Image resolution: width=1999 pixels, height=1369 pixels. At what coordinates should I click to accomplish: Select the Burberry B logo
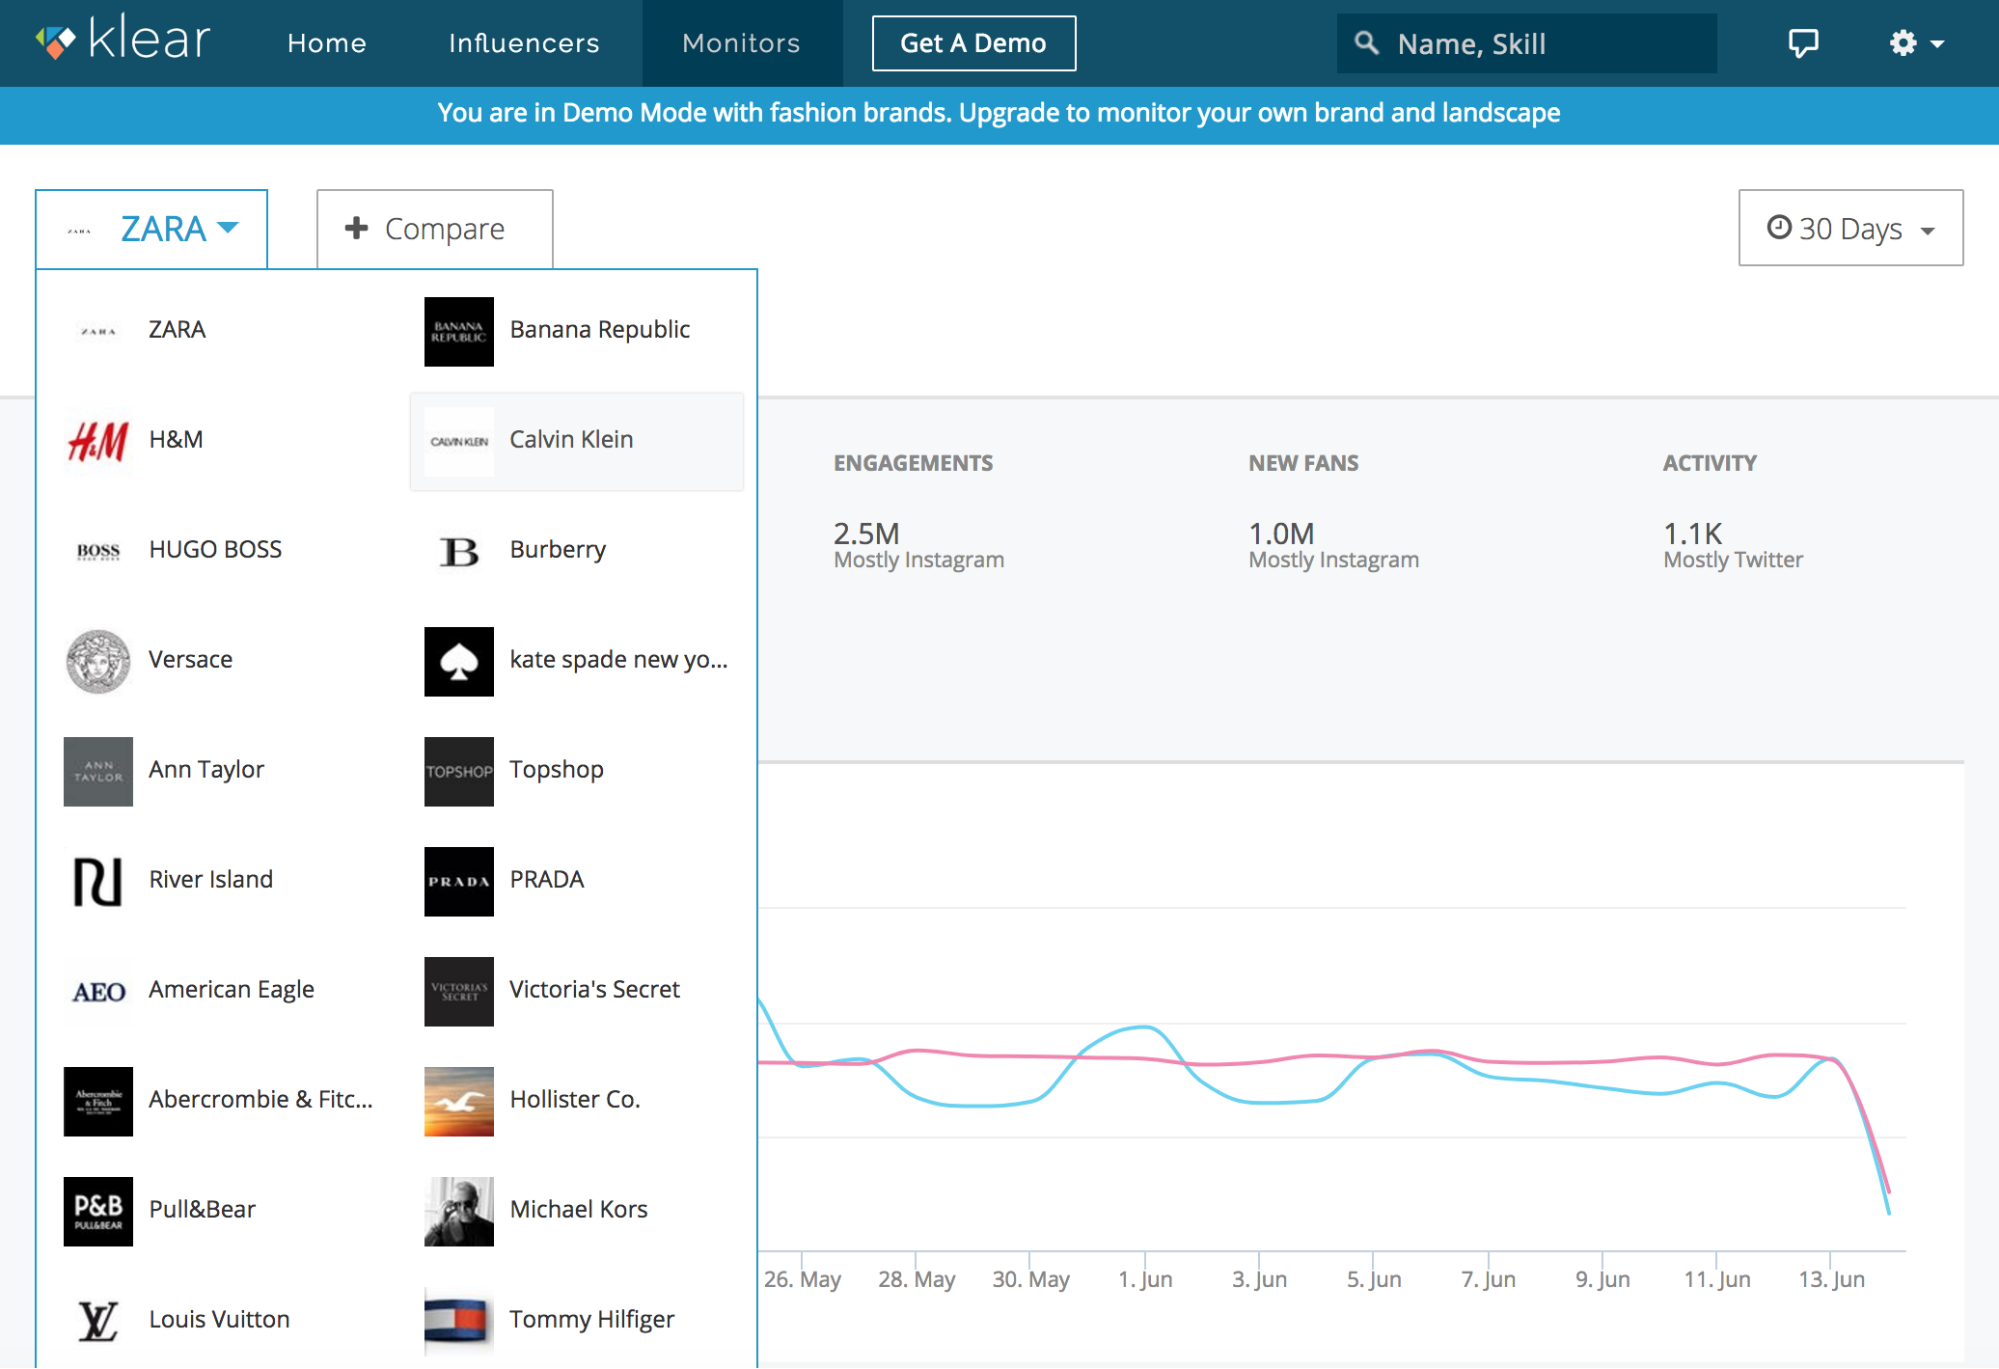459,551
